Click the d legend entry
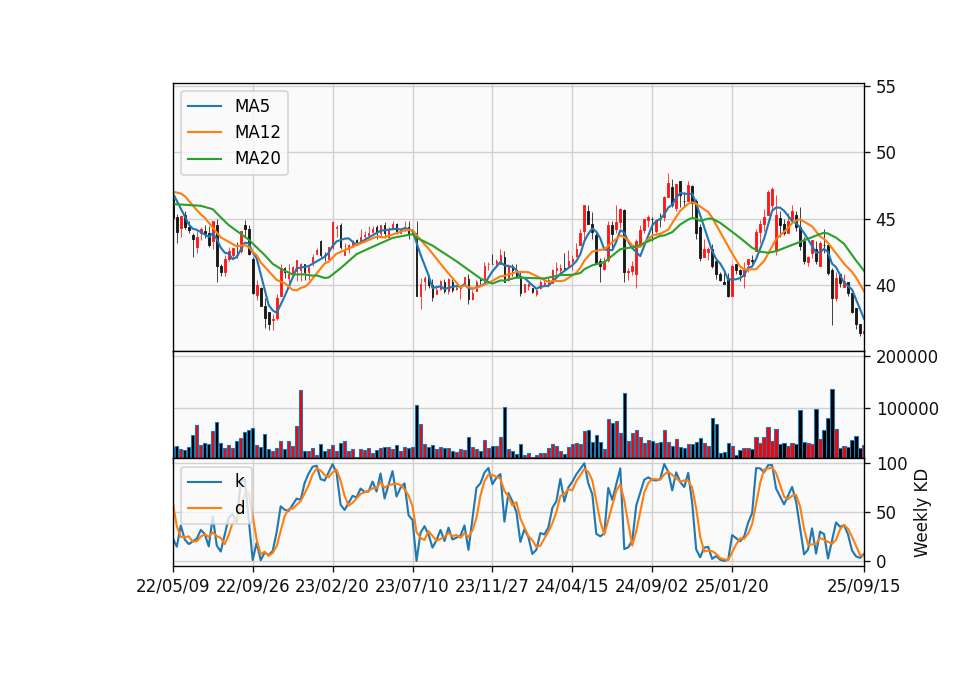The image size is (960, 690). (x=239, y=508)
